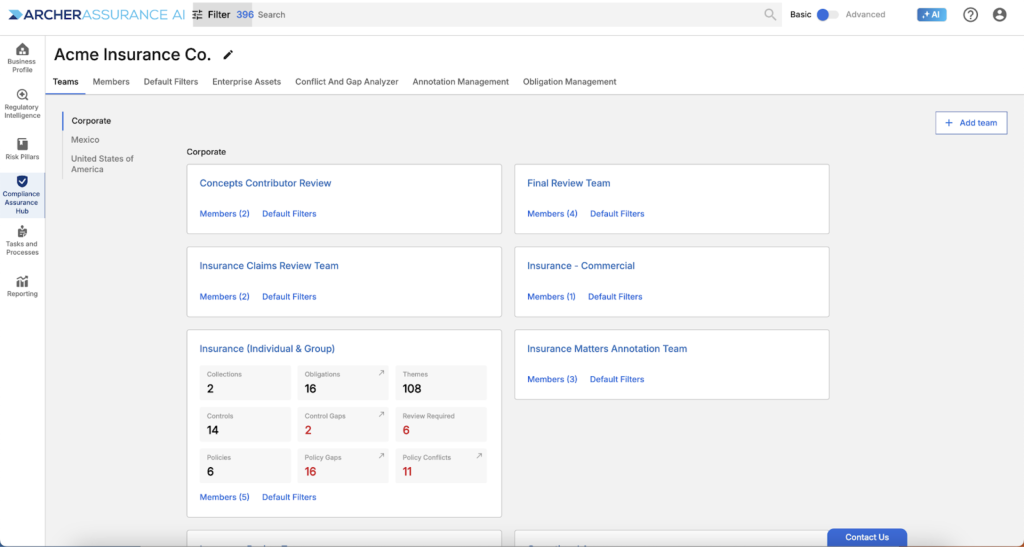Open Insurance Claims Review Team link
1024x547 pixels.
(x=269, y=266)
